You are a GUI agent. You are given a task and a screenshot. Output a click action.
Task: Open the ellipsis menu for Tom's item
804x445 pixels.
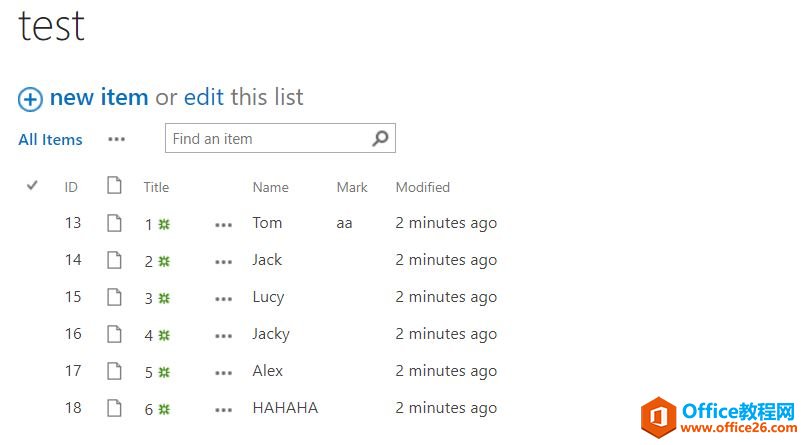[223, 224]
